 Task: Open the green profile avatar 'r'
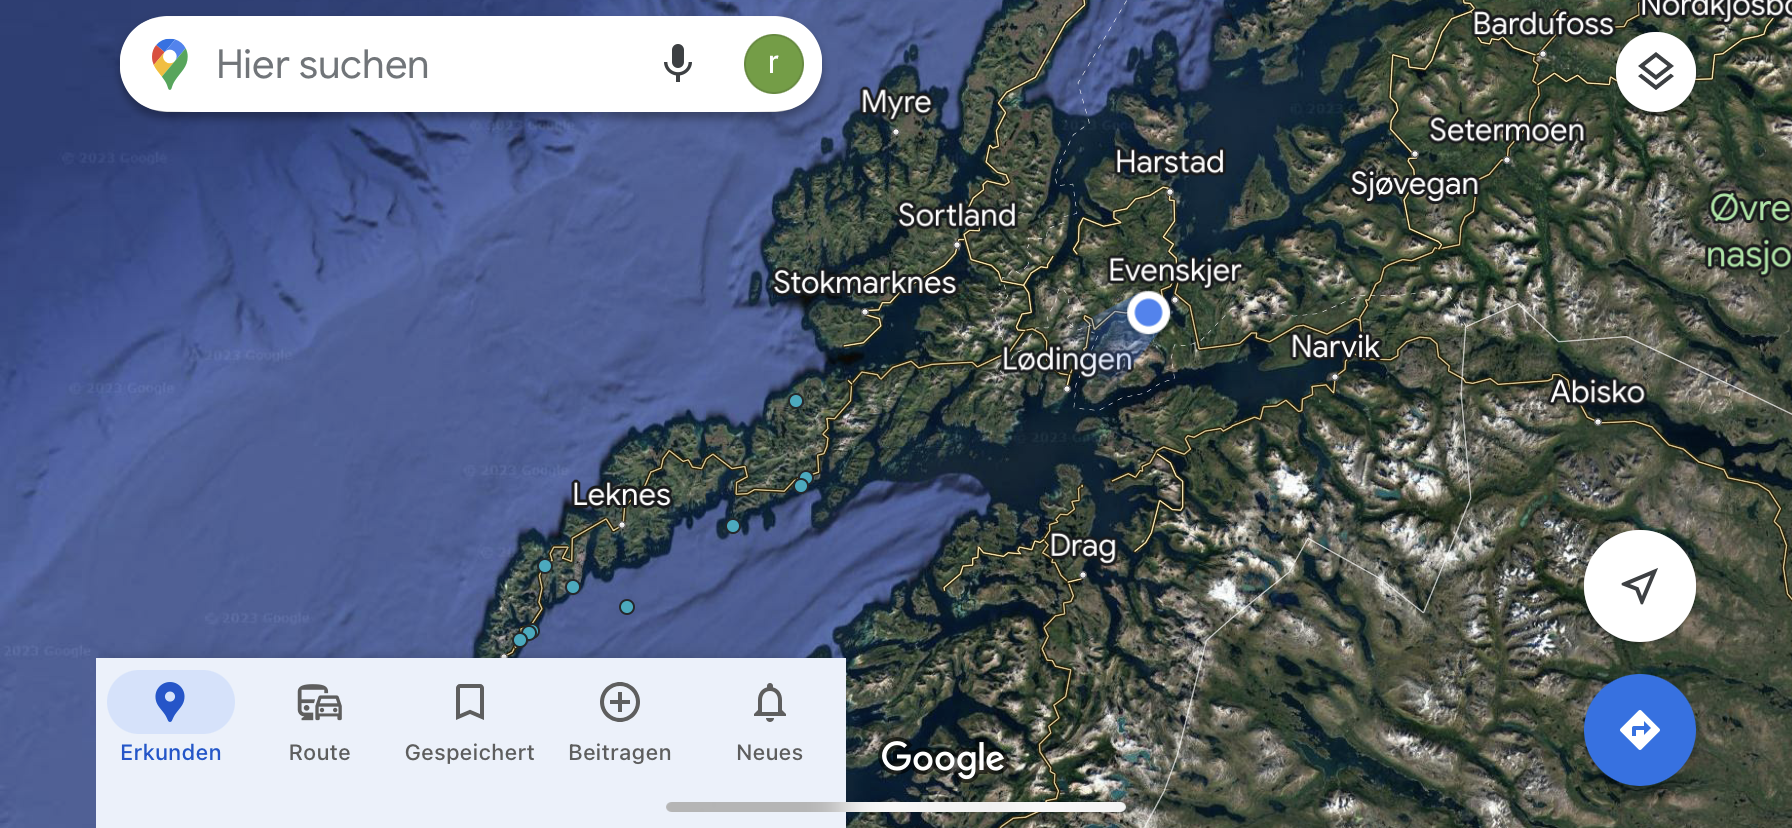click(773, 64)
